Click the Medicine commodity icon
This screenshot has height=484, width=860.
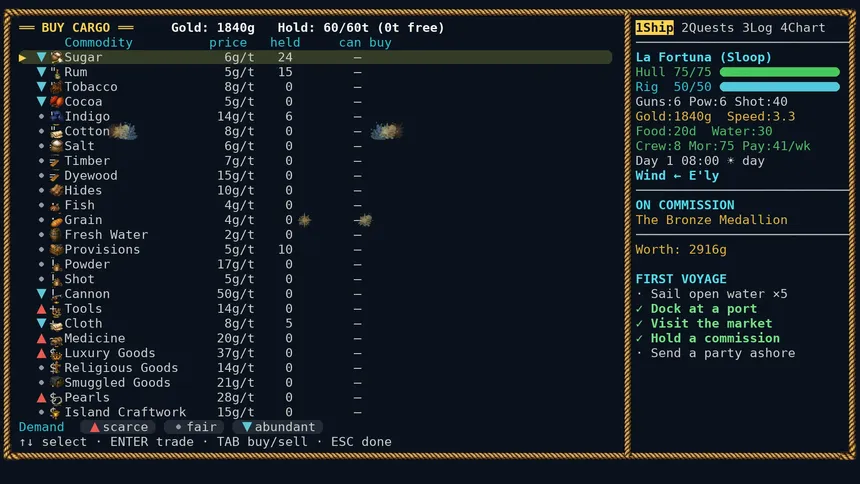click(x=56, y=339)
